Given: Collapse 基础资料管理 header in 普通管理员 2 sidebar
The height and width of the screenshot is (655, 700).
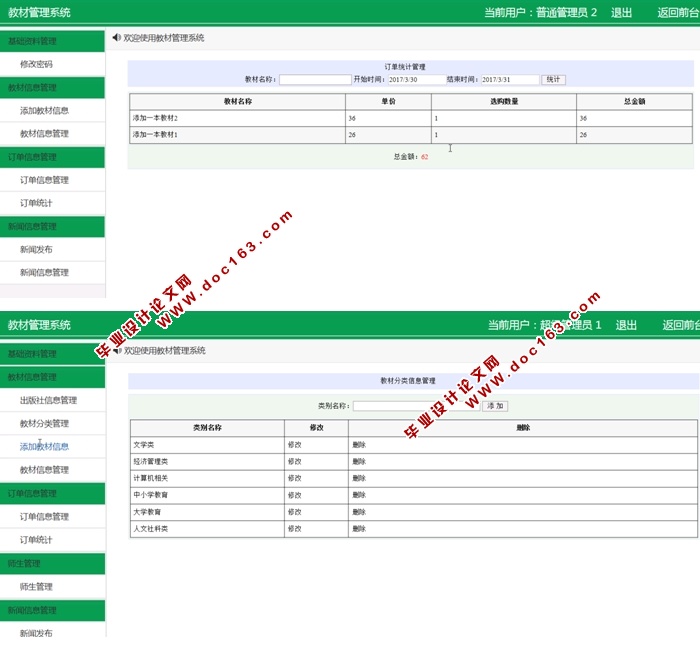Looking at the screenshot, I should tap(52, 41).
